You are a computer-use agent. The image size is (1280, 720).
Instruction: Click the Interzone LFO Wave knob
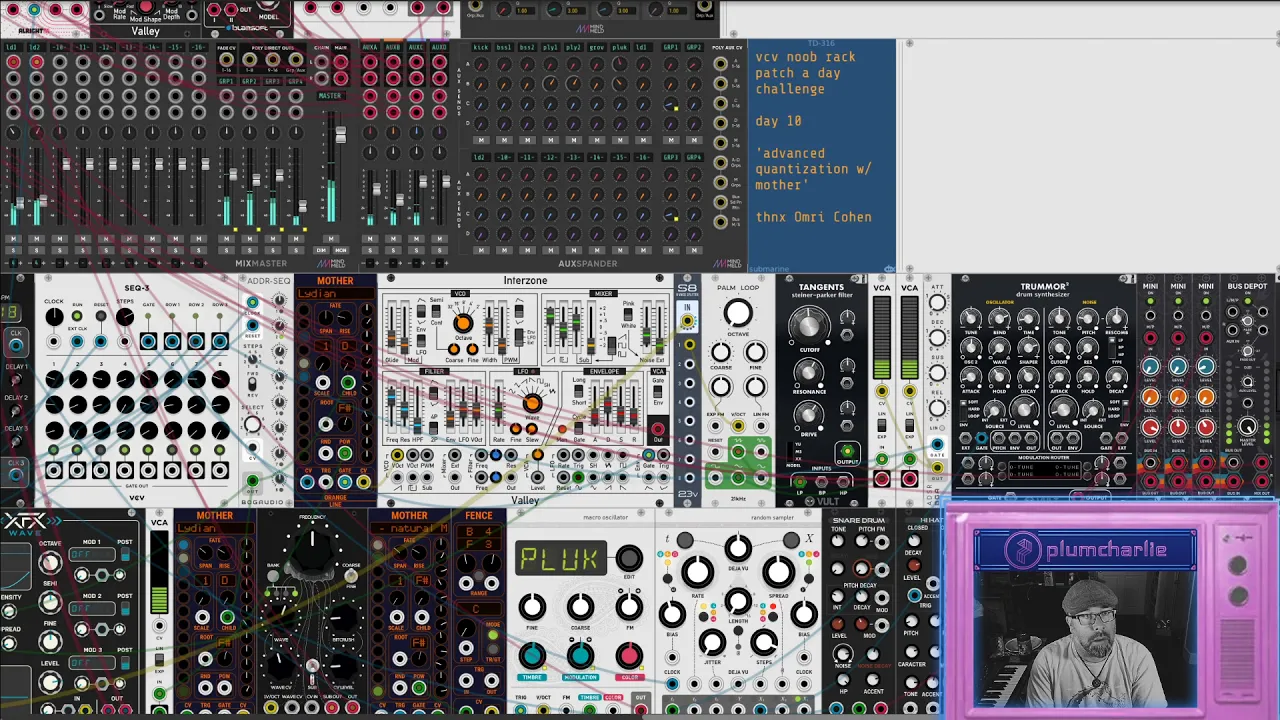coord(531,403)
